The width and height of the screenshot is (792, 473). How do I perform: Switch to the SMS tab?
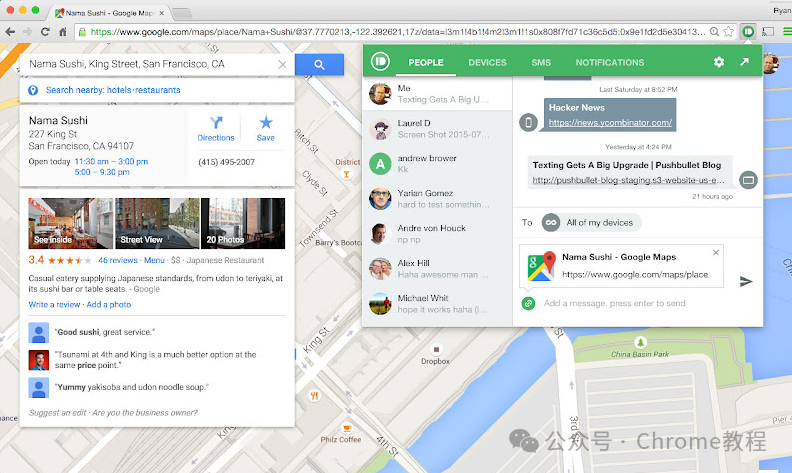click(x=541, y=63)
